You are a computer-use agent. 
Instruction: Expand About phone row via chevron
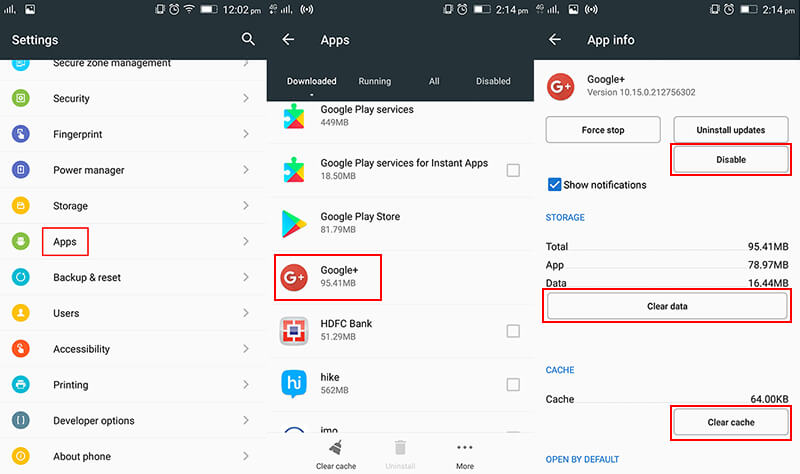246,456
